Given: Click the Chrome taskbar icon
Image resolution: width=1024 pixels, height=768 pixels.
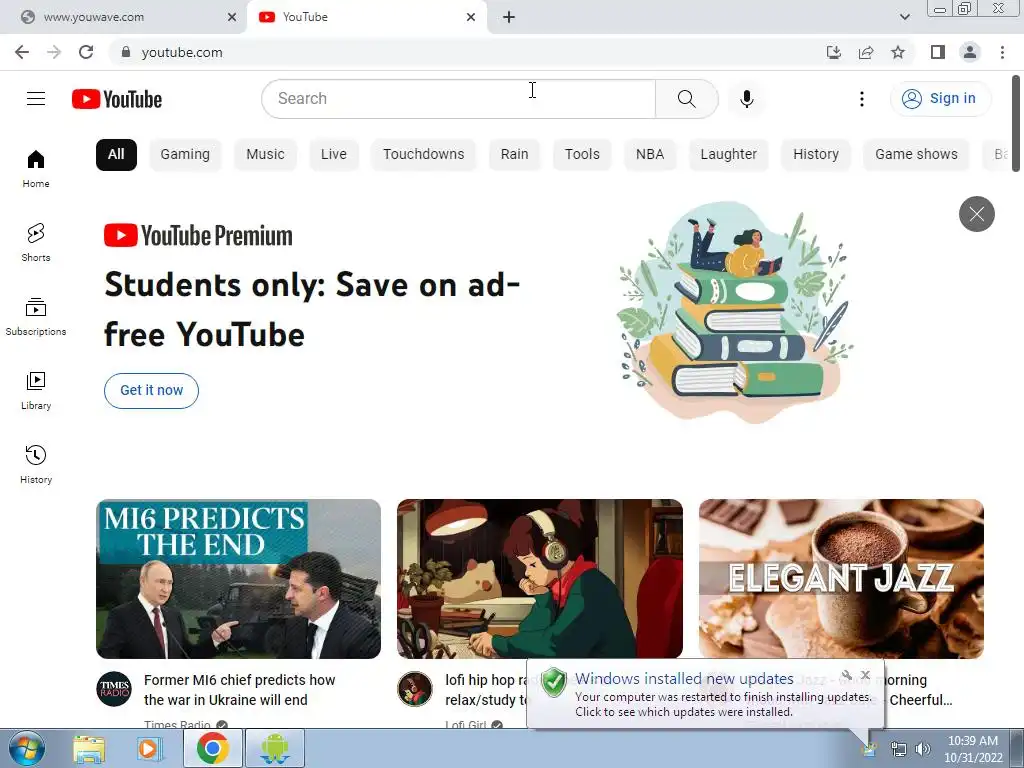Looking at the screenshot, I should coord(212,748).
